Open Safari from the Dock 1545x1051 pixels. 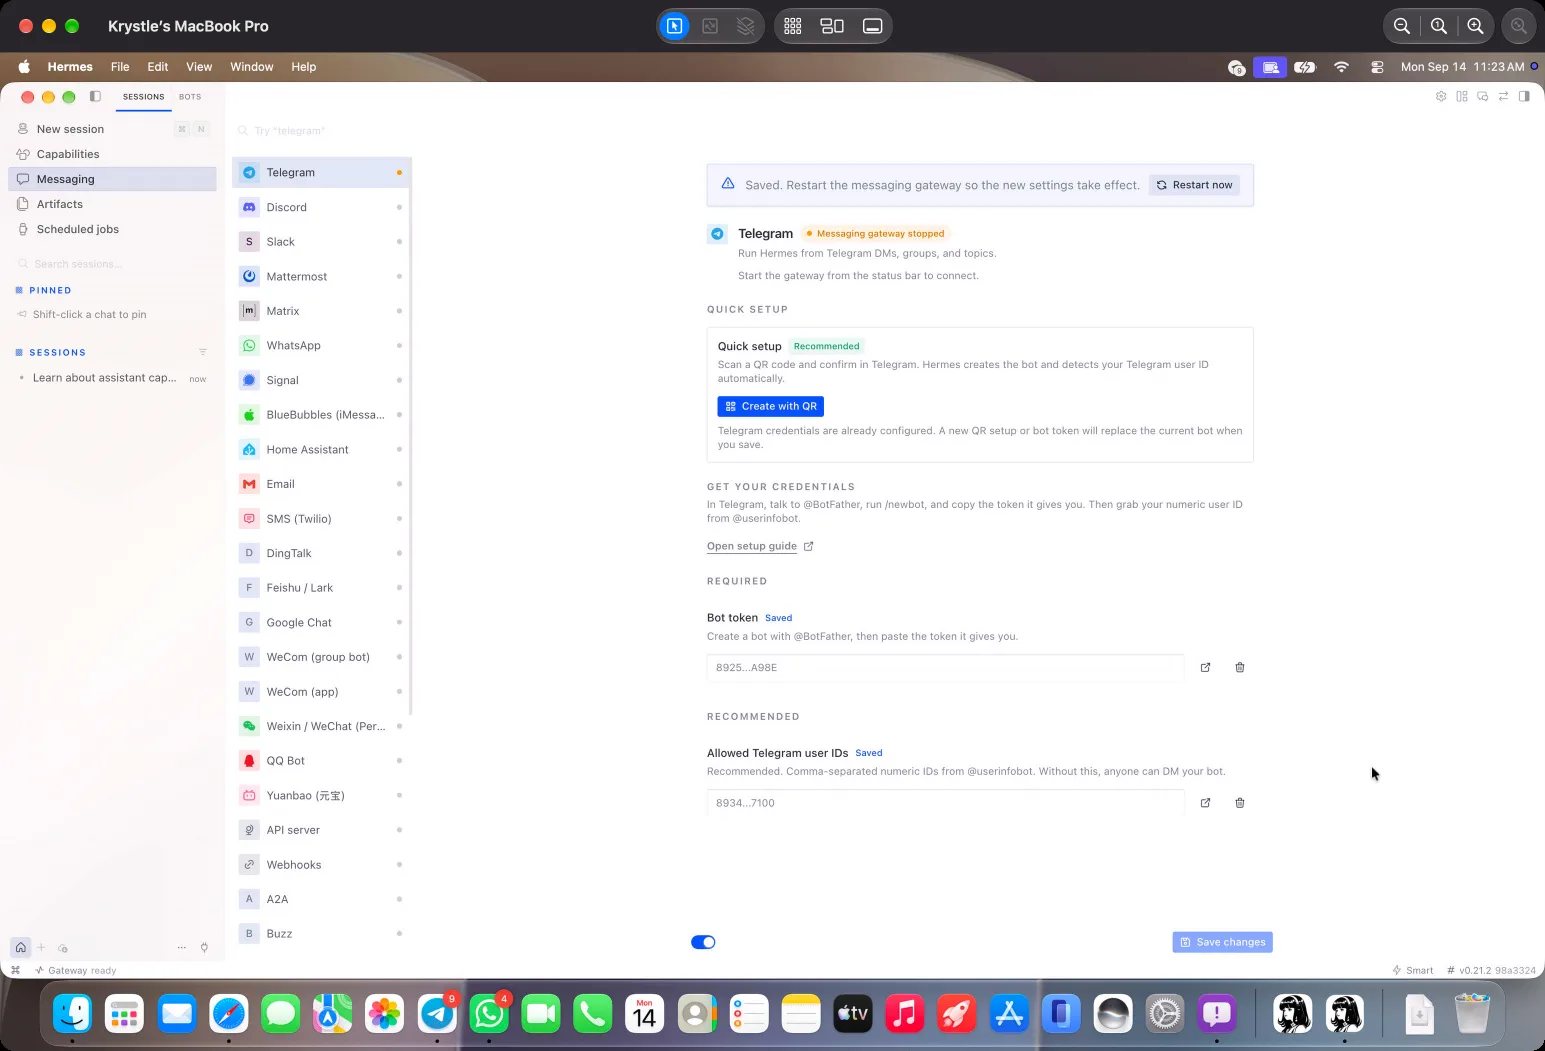[229, 1014]
